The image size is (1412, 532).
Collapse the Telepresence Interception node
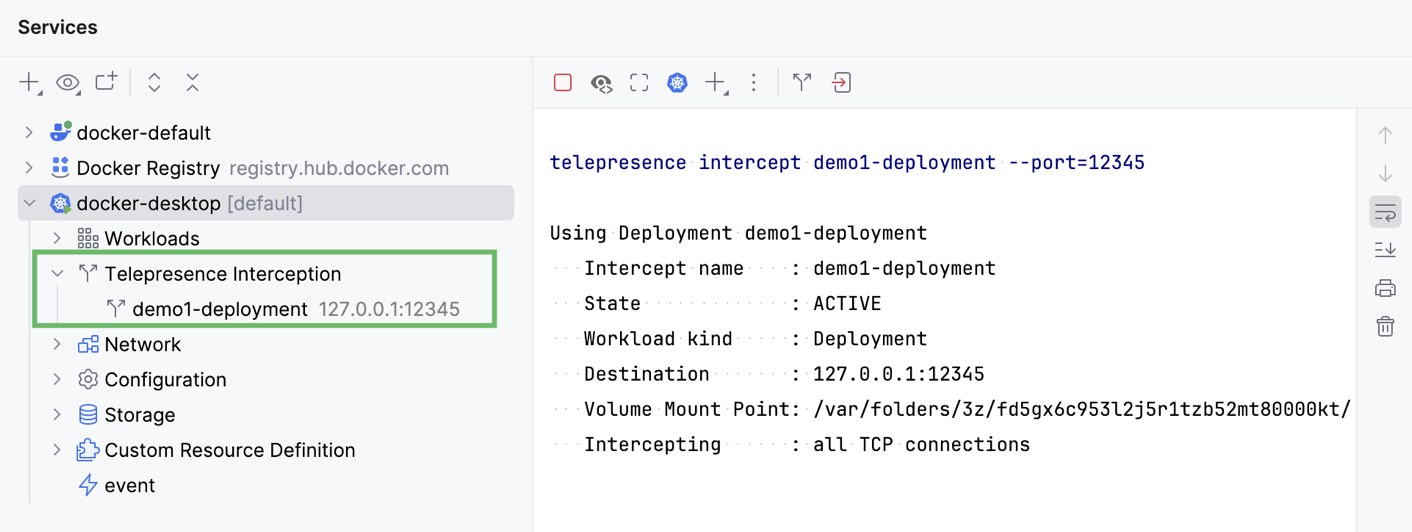pyautogui.click(x=57, y=273)
